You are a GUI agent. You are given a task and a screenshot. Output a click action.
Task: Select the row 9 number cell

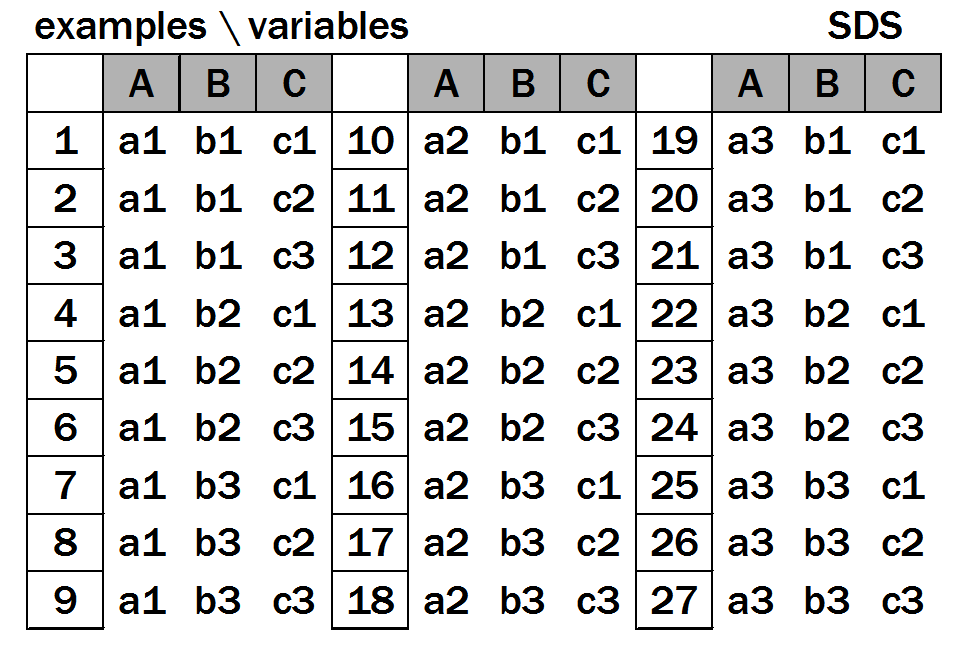(65, 601)
